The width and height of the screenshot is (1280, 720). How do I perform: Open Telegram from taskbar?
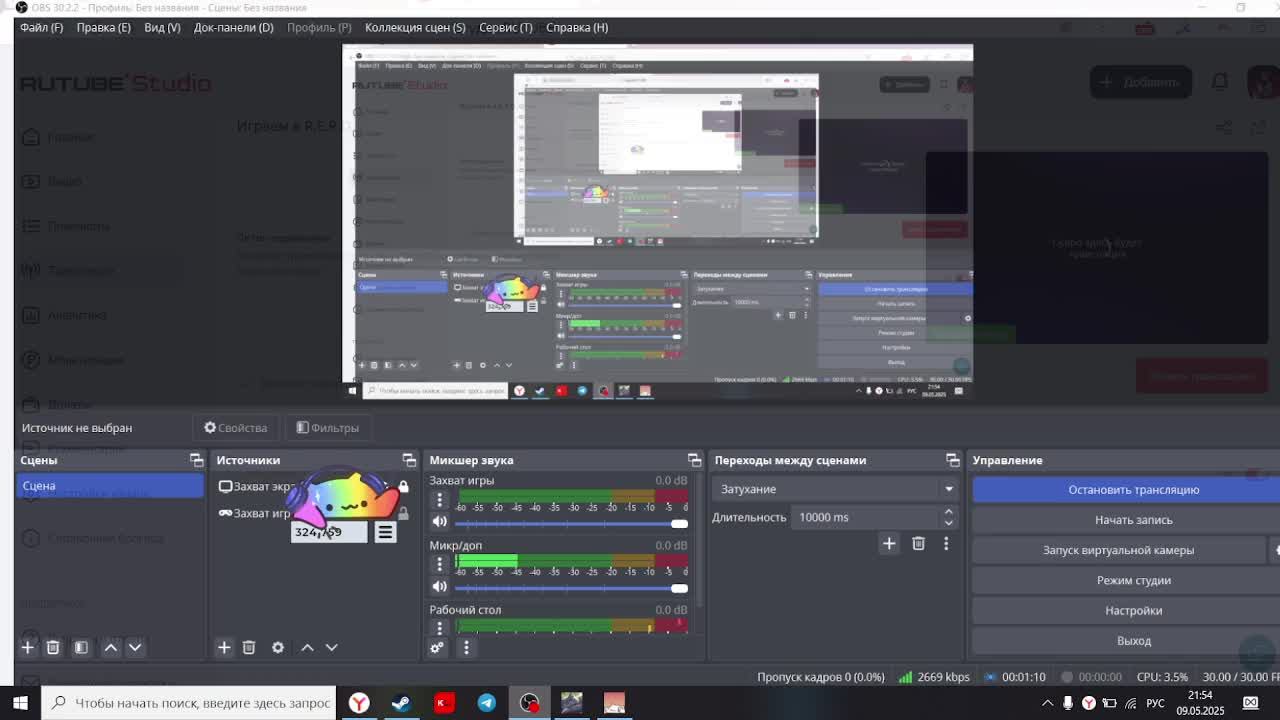pyautogui.click(x=487, y=703)
